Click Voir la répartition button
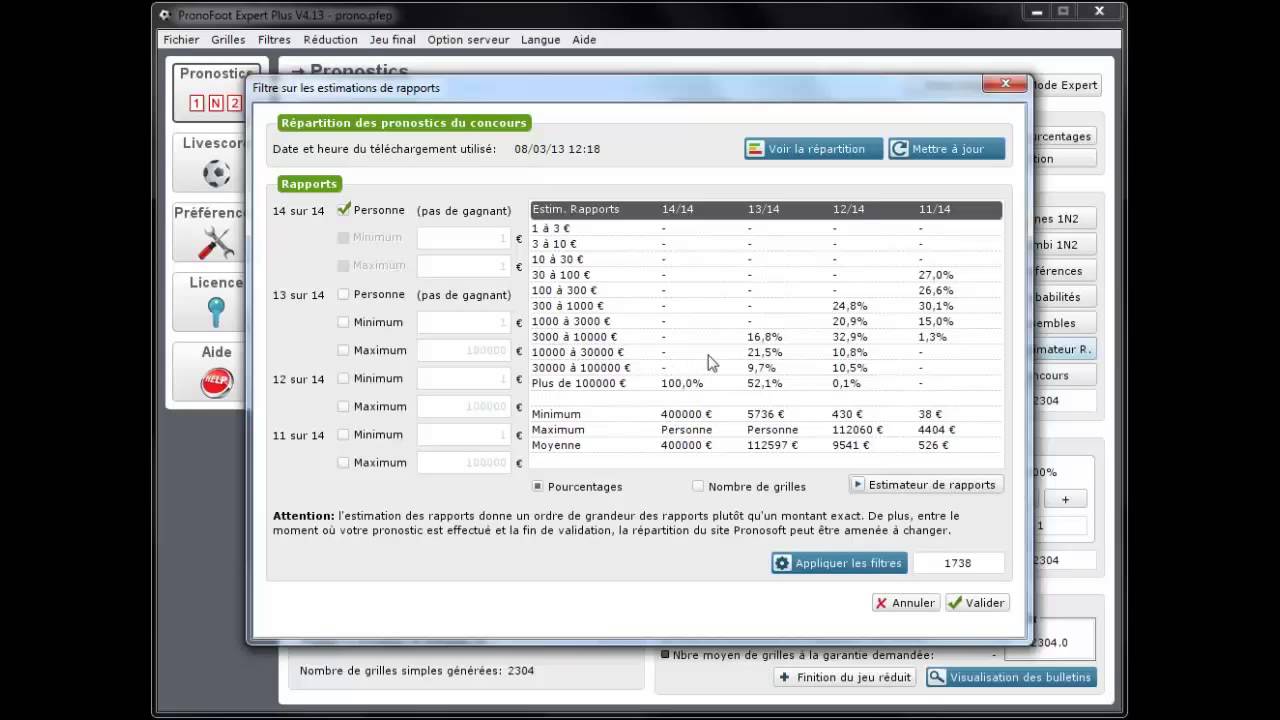 click(813, 149)
